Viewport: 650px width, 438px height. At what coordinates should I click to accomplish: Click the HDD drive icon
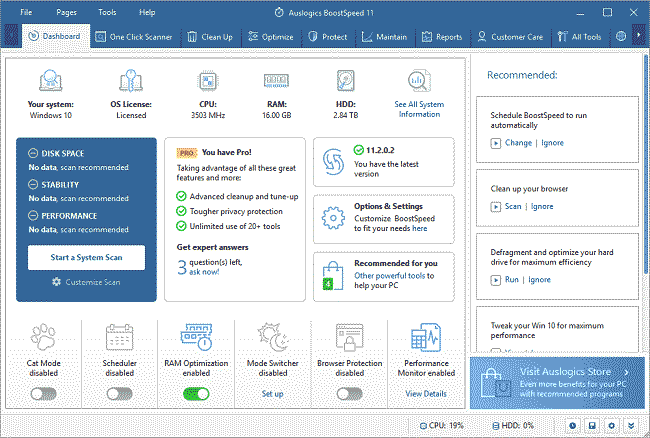(x=348, y=80)
